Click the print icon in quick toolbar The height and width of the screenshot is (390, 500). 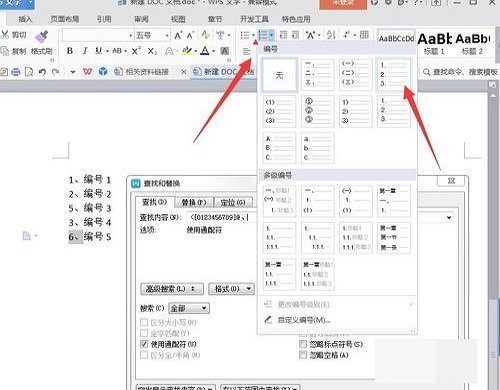(16, 72)
